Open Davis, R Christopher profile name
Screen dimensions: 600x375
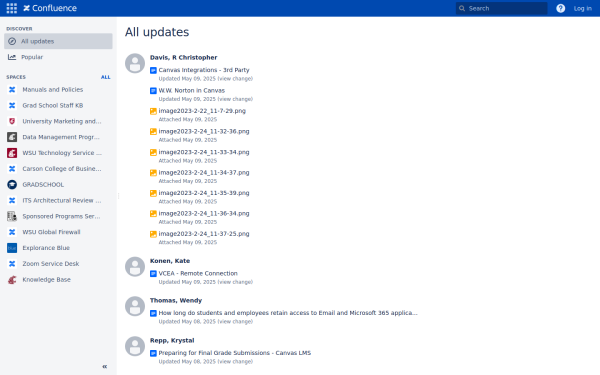click(x=183, y=57)
